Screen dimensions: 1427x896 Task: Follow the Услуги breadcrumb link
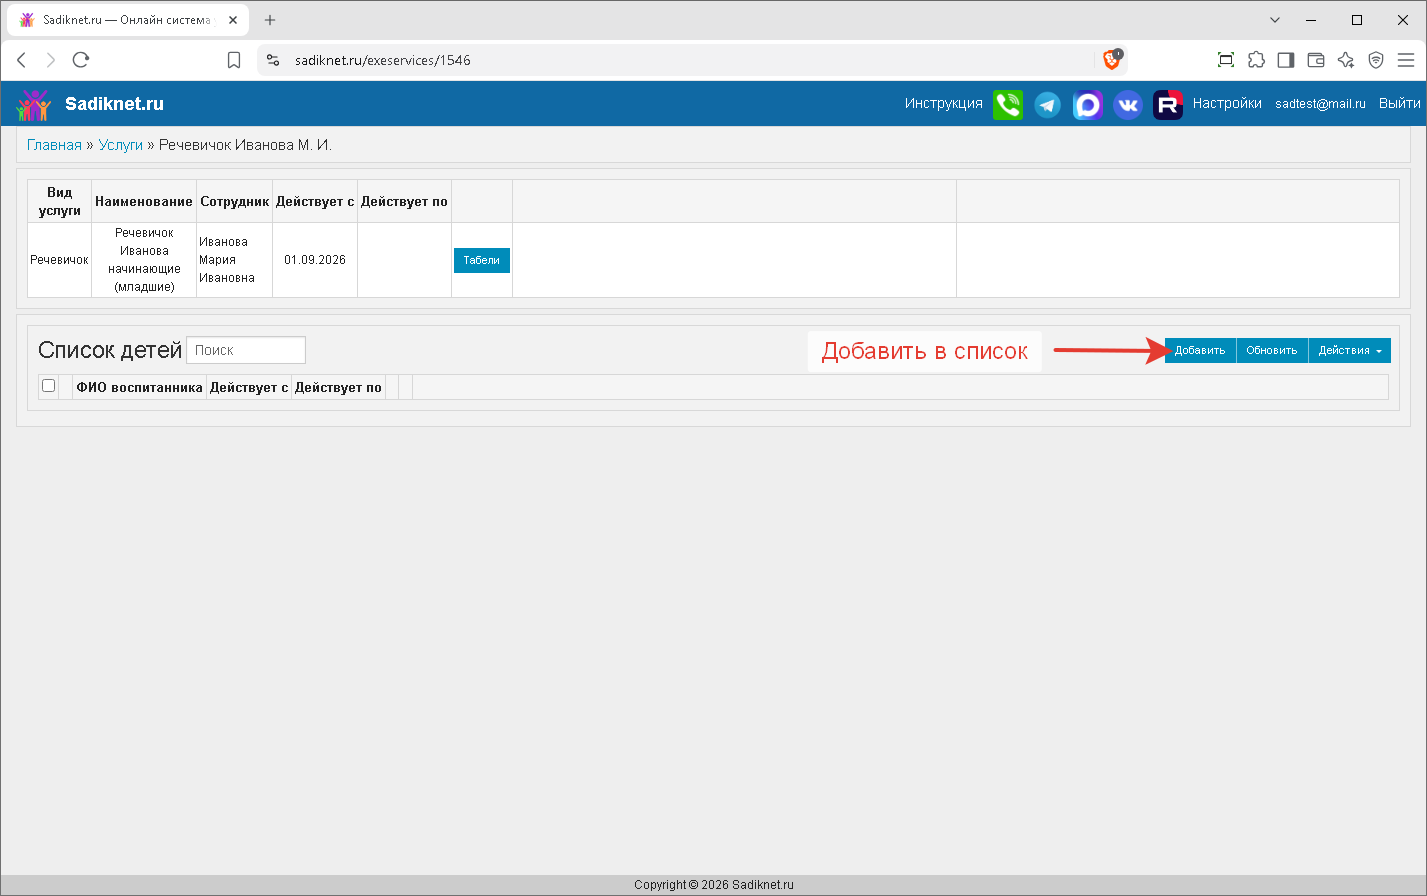point(121,145)
